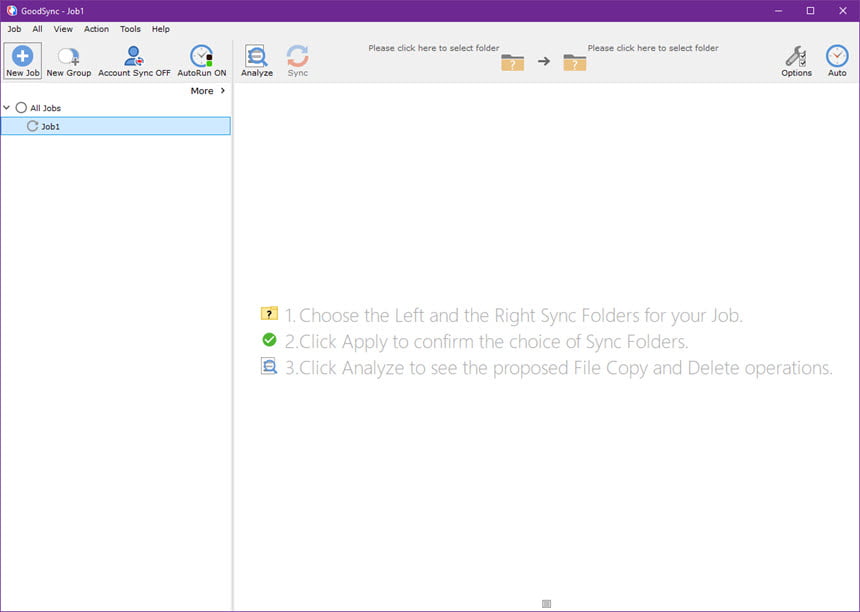Open the Help menu
860x612 pixels.
[x=161, y=29]
